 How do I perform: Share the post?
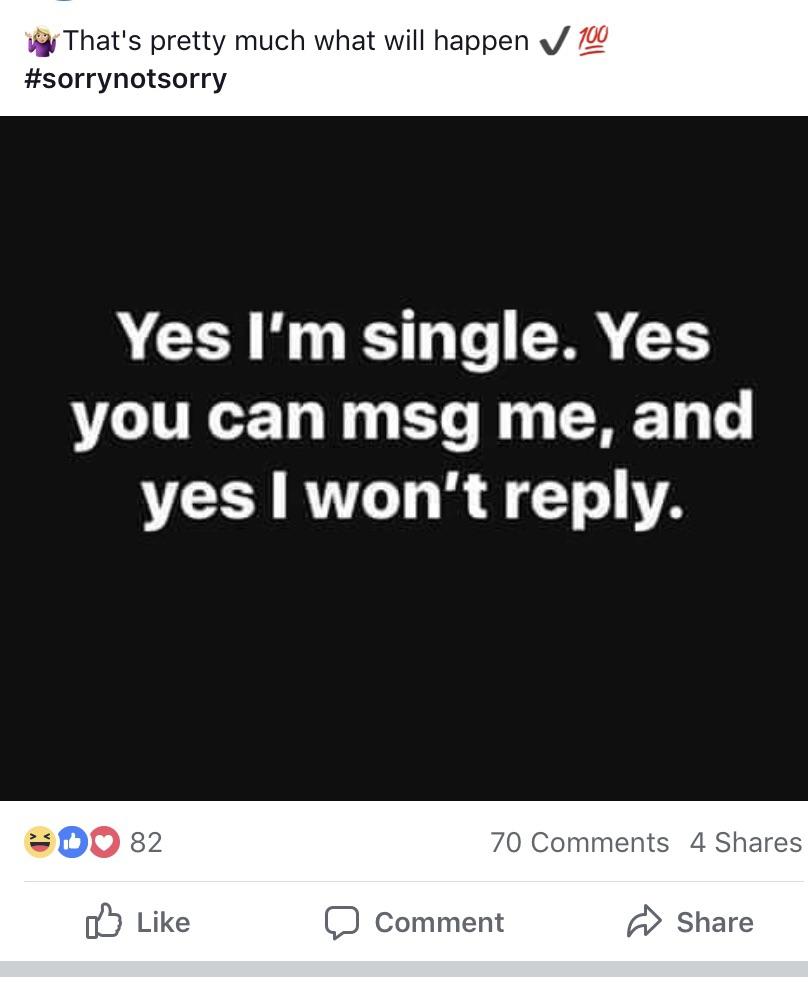click(690, 922)
